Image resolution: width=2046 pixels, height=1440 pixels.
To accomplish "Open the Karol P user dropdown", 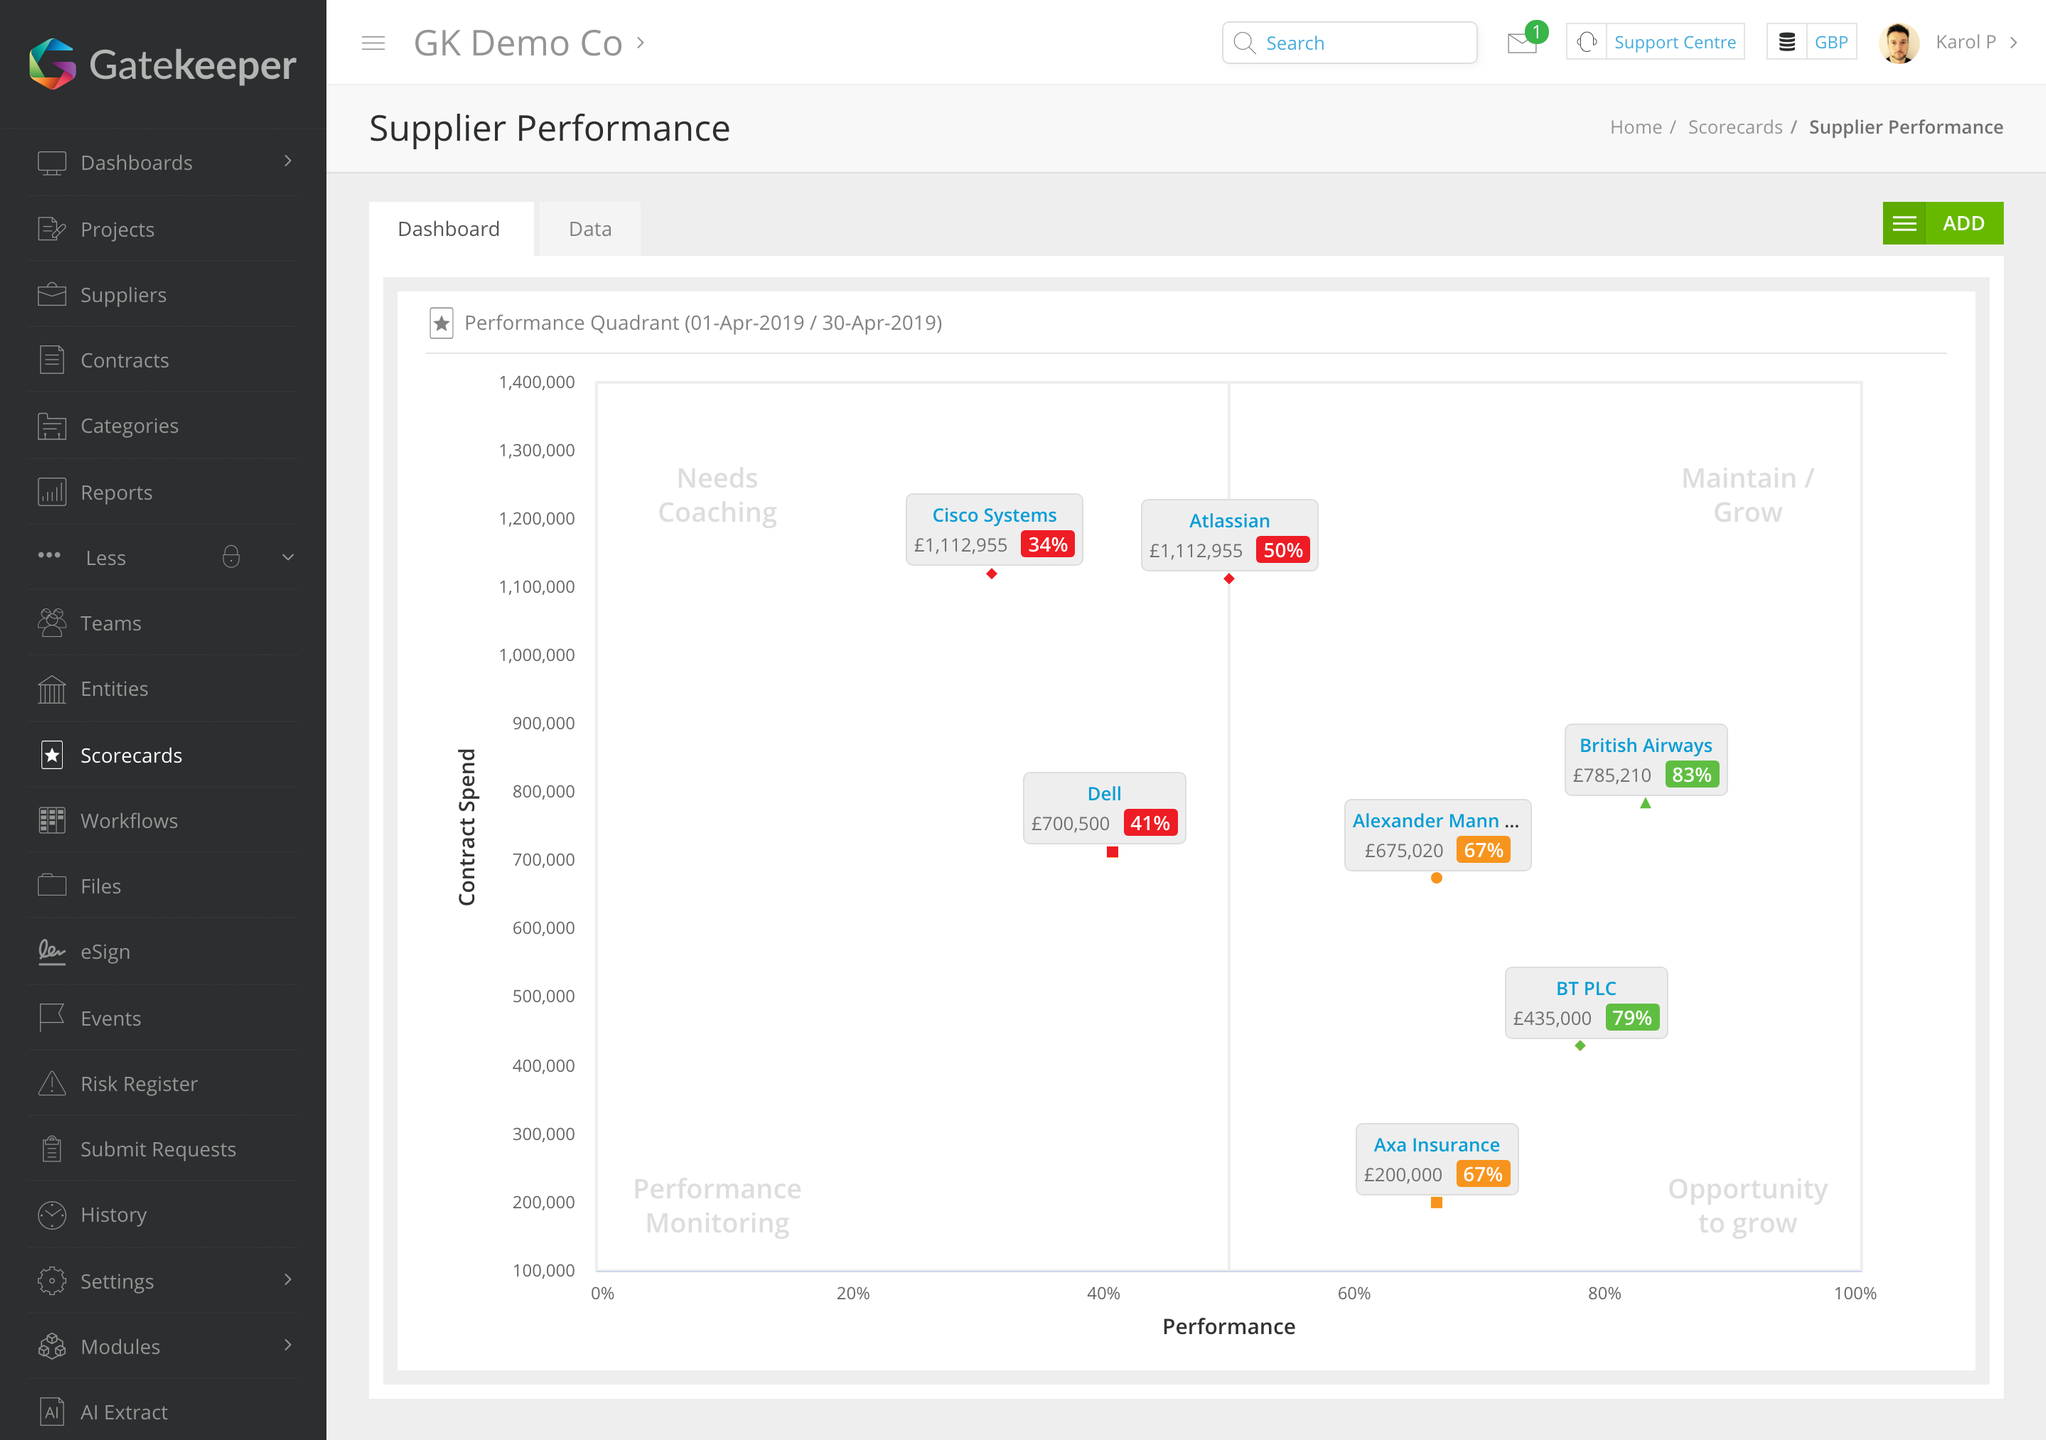I will click(x=1964, y=42).
